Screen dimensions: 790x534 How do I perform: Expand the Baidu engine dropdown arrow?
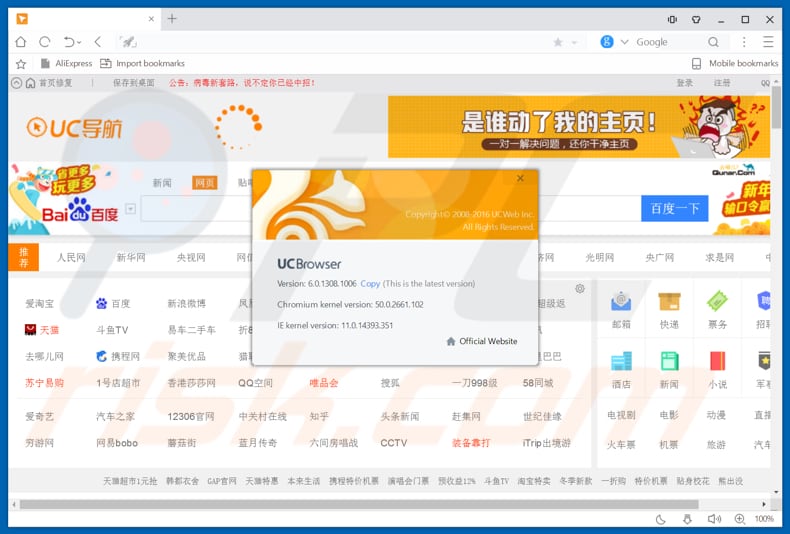click(x=130, y=209)
